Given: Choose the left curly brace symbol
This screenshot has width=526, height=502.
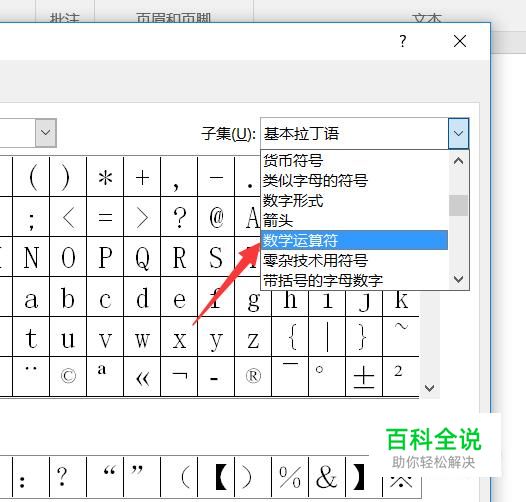Looking at the screenshot, I should 290,337.
